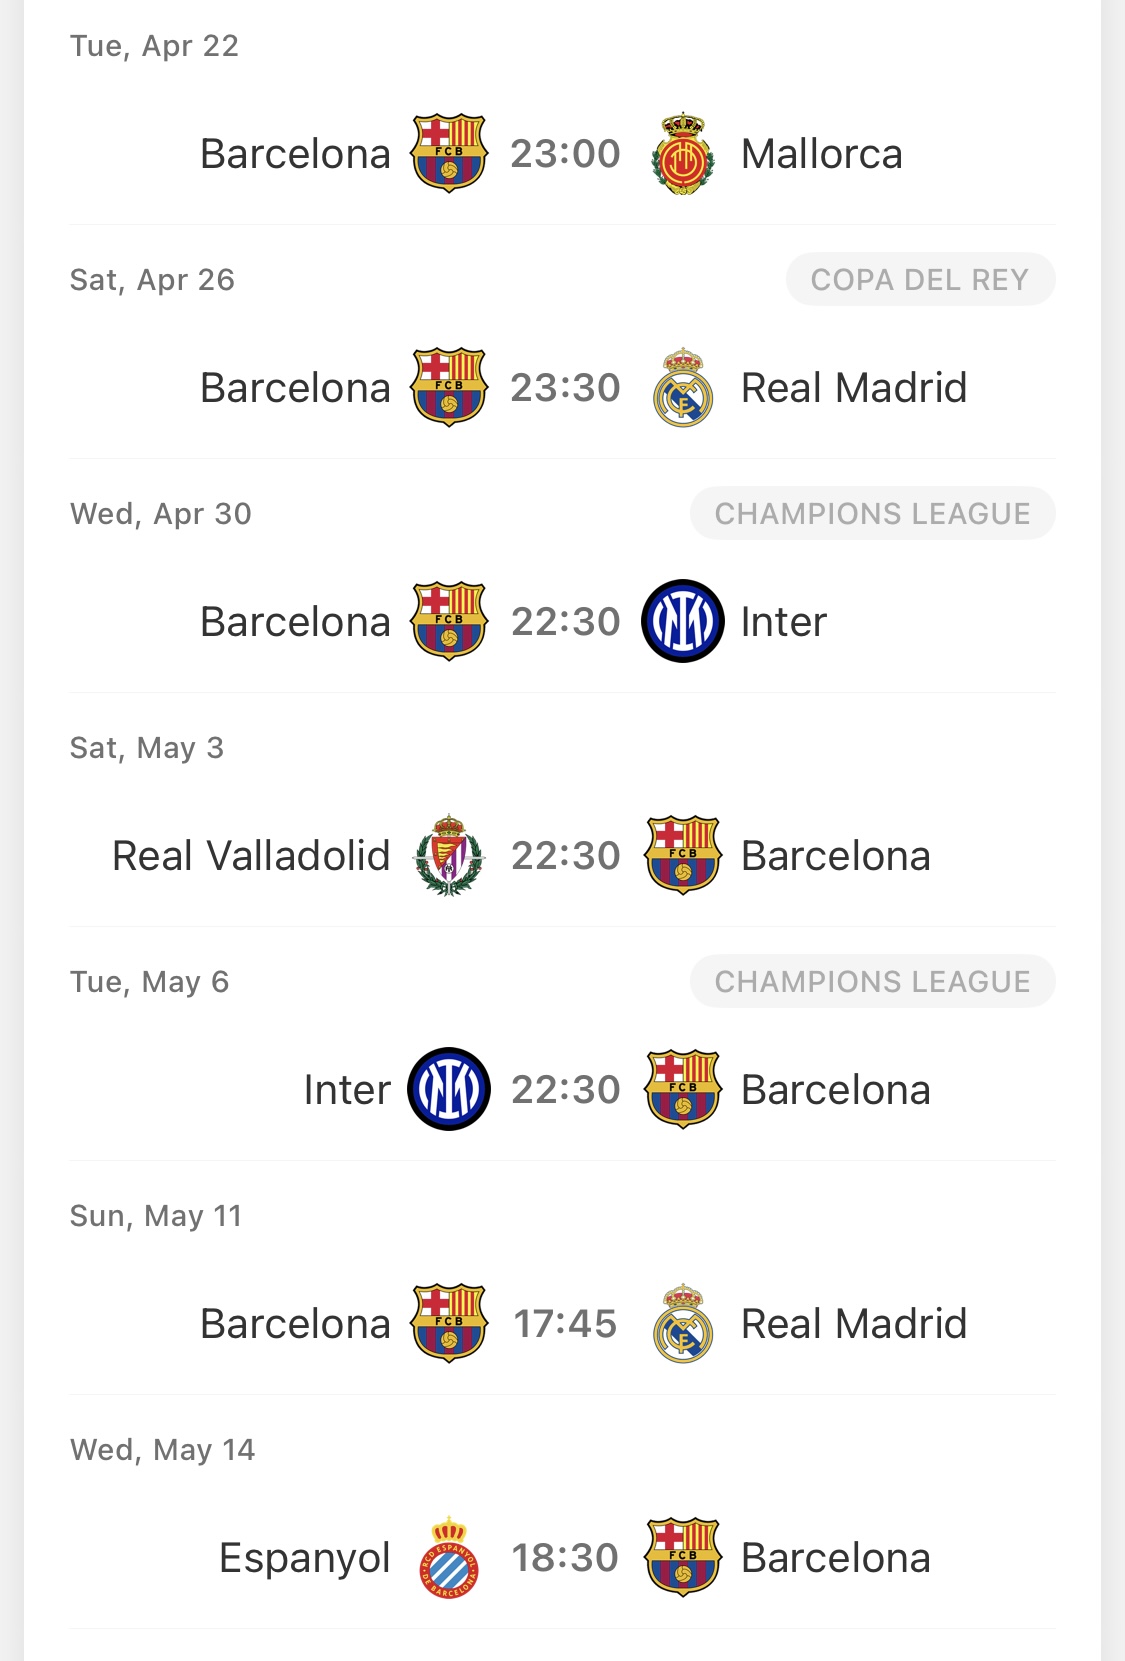Tap the 17:45 kickoff time

click(565, 1324)
